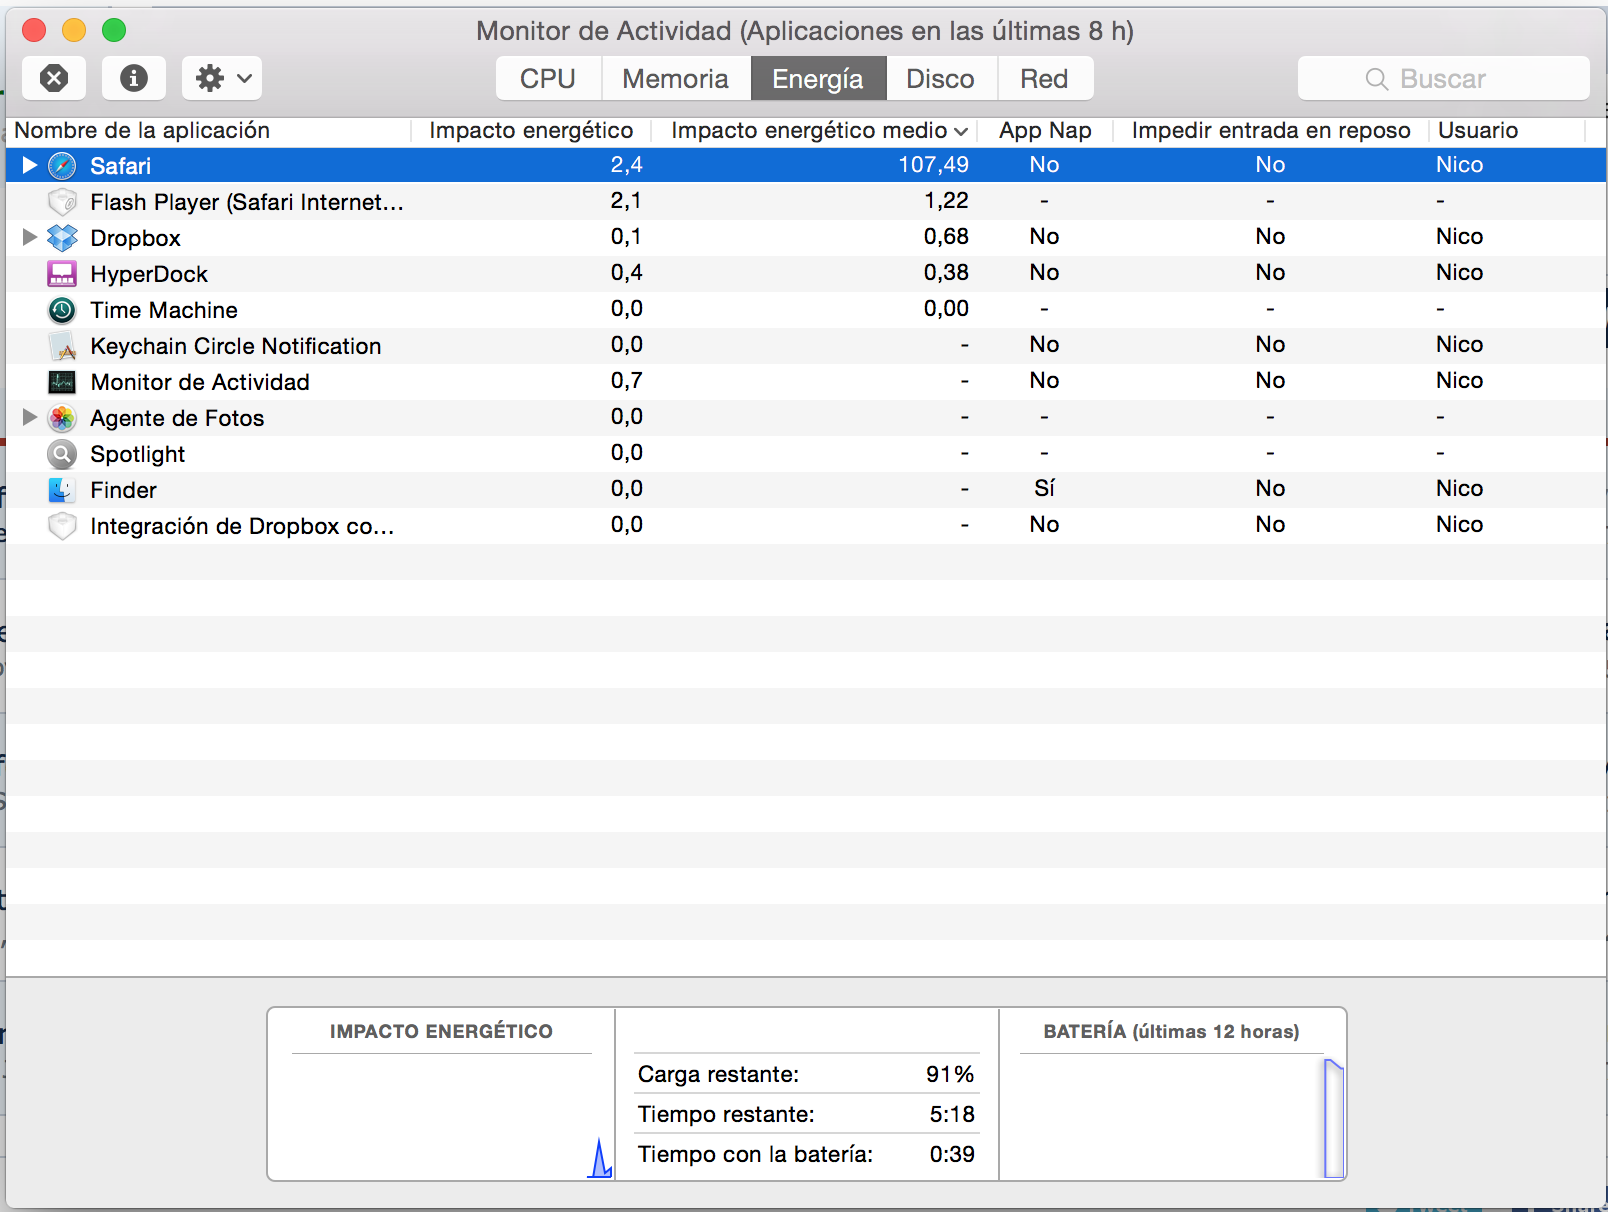Click the Impacto Energético graph spike
Image resolution: width=1608 pixels, height=1212 pixels.
(x=600, y=1158)
